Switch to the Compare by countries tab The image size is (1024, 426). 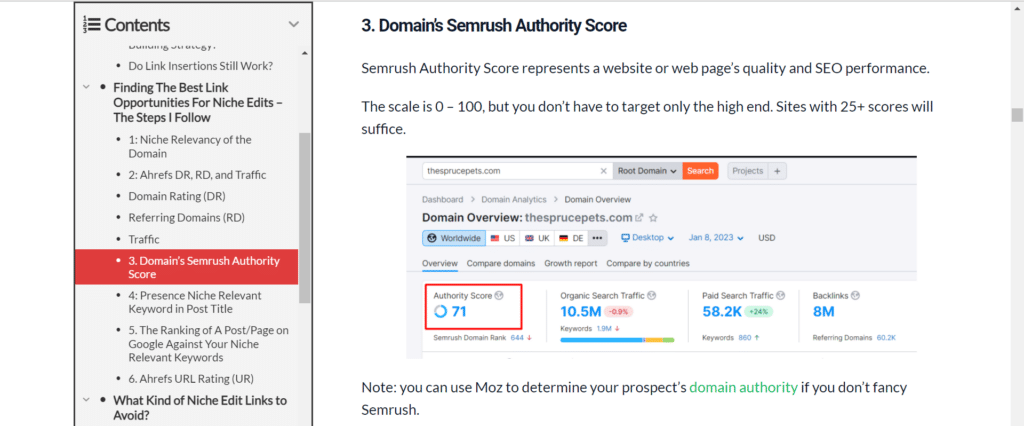tap(648, 263)
